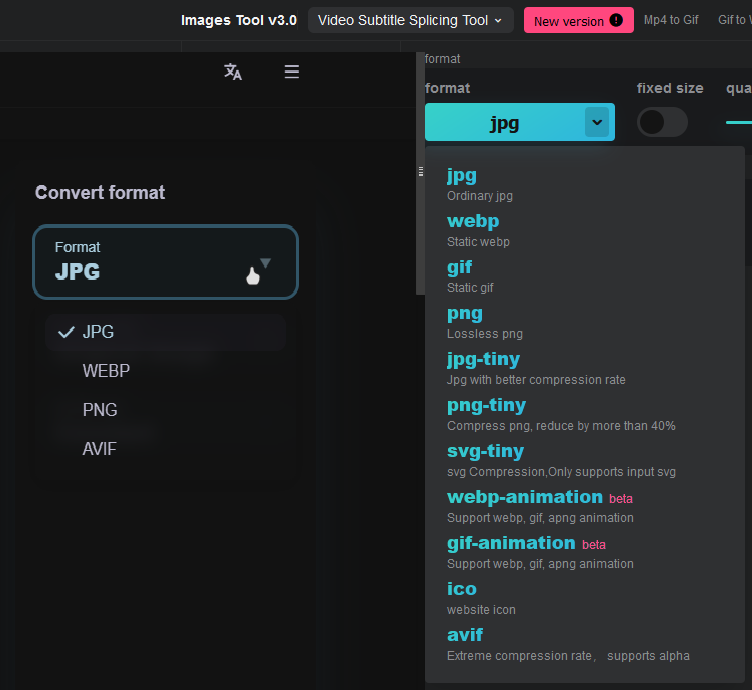The width and height of the screenshot is (752, 690).
Task: Click the vertical scrollbar beside the panel
Action: pos(420,174)
